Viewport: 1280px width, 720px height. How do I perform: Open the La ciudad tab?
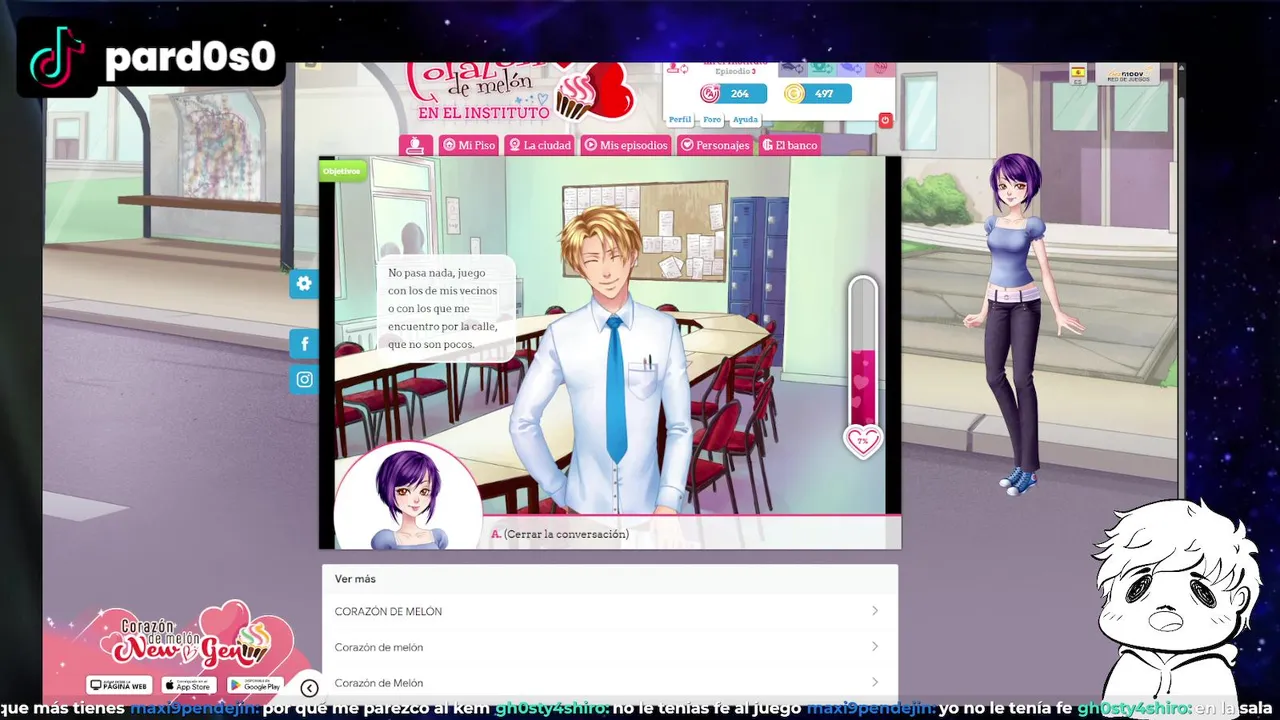pos(539,145)
